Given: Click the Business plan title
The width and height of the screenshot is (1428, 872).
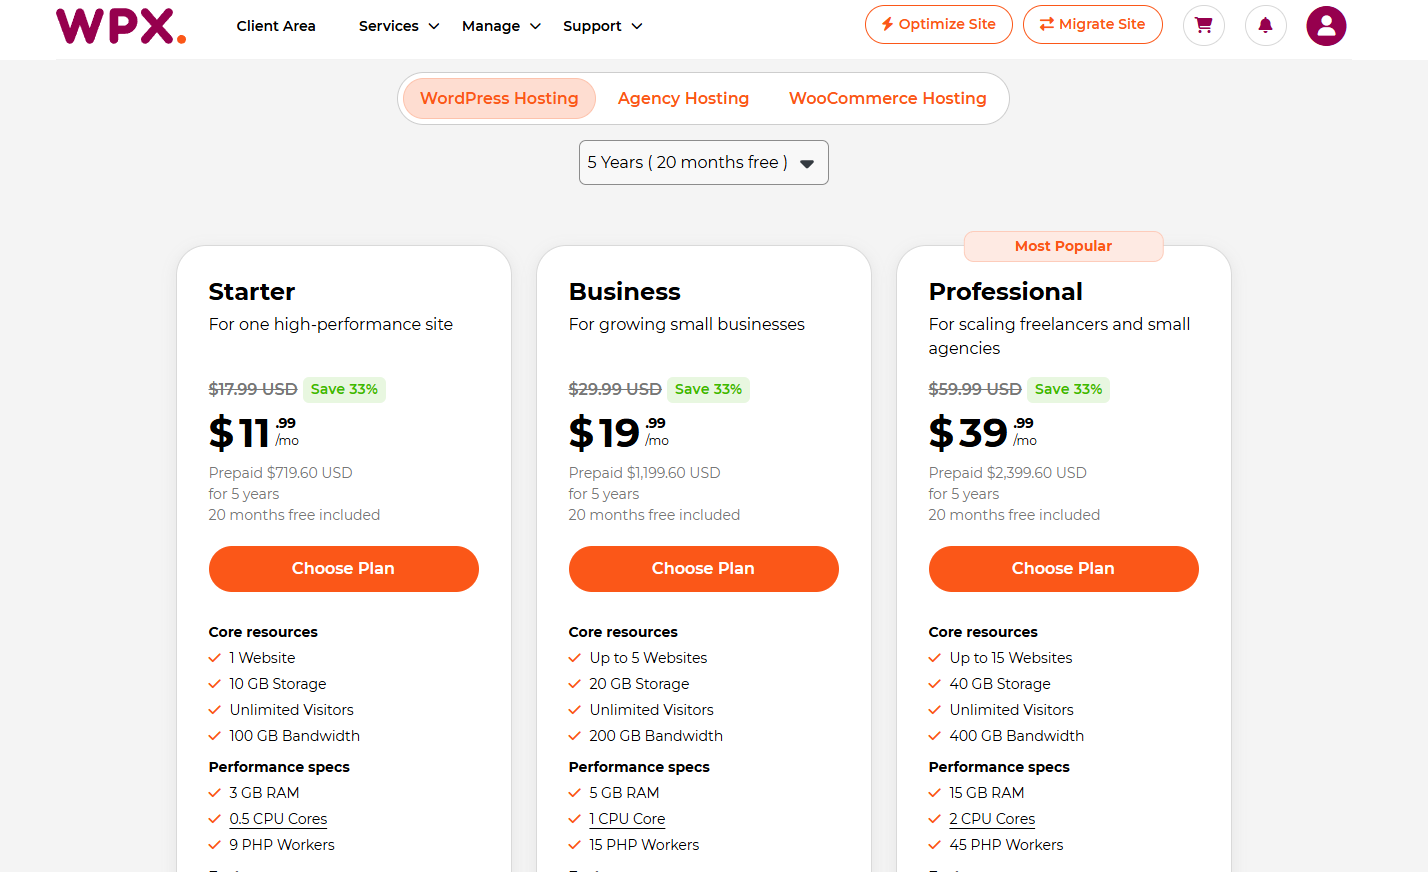Looking at the screenshot, I should (625, 292).
